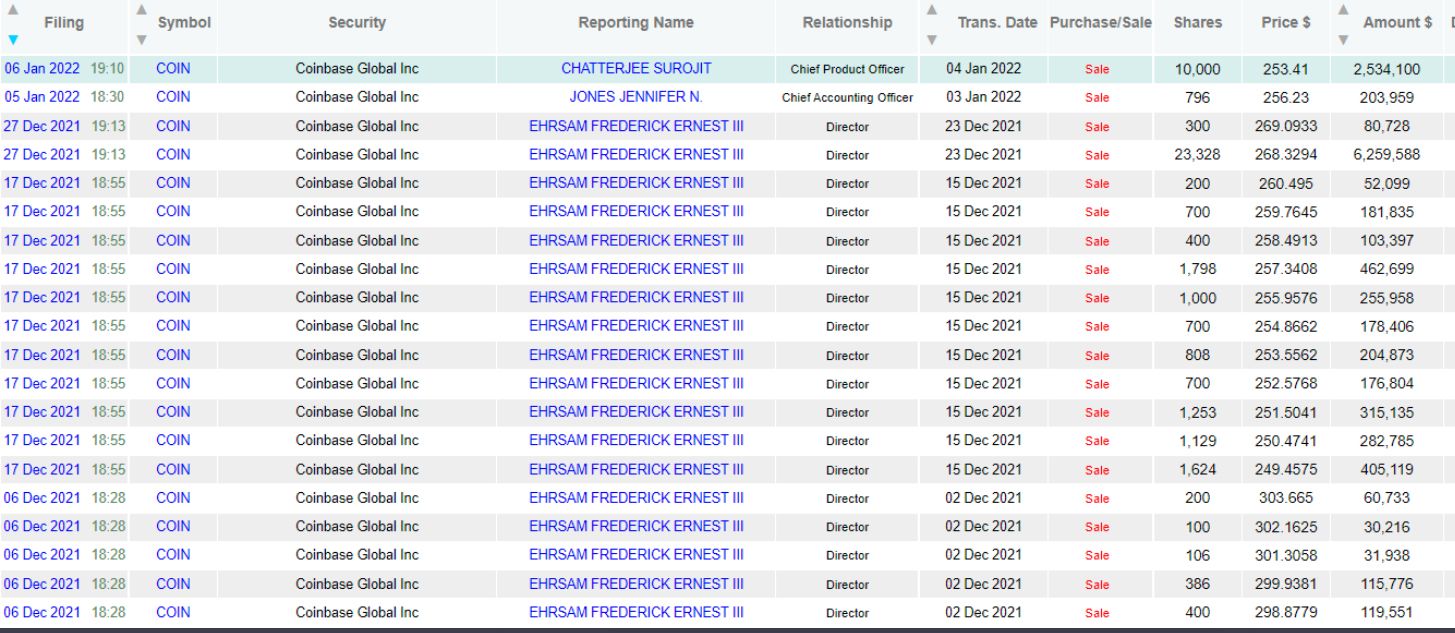Select the 282,785 amount cell

[x=1386, y=440]
